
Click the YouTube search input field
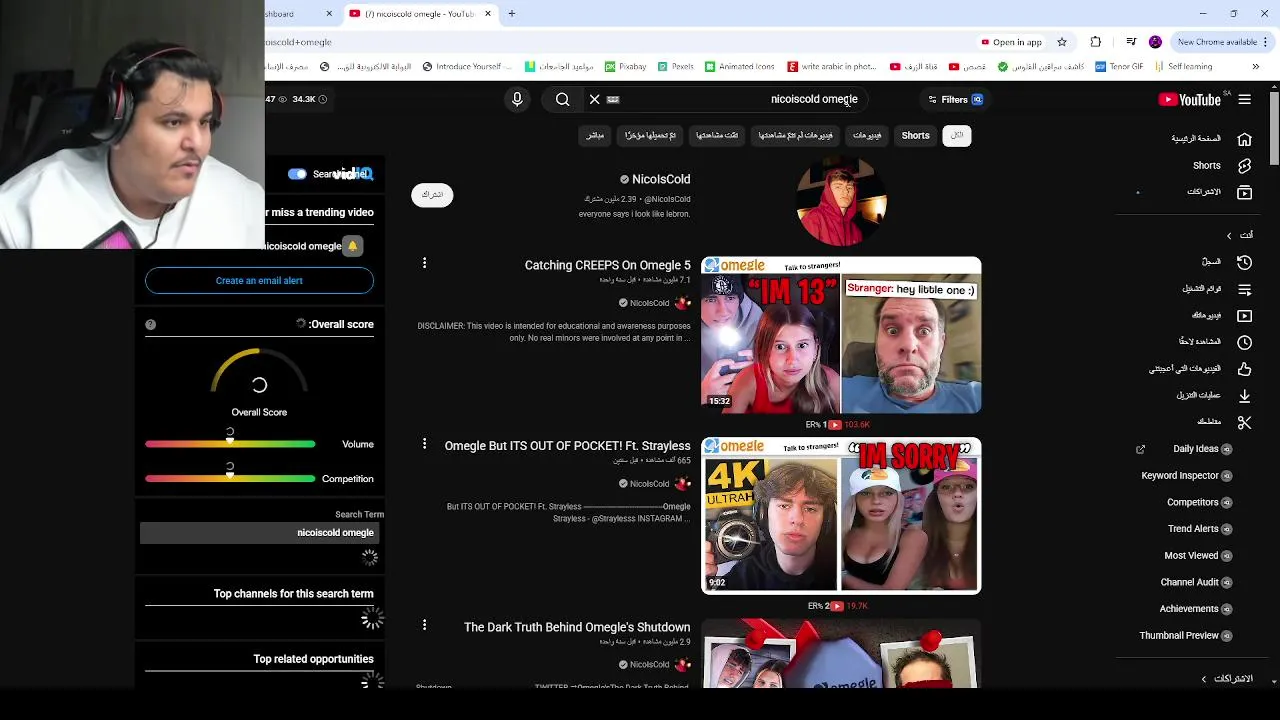click(740, 99)
